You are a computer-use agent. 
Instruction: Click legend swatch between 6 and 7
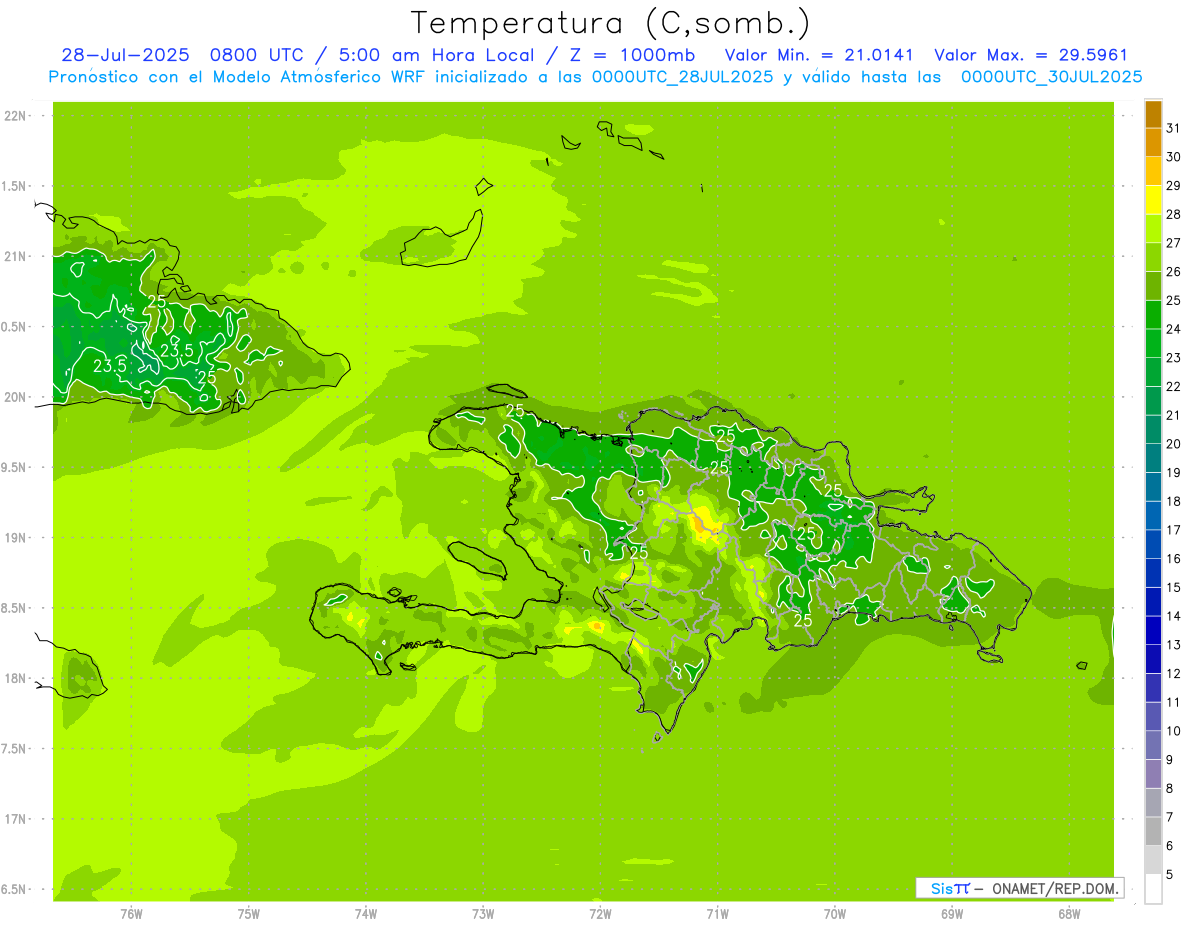point(1153,831)
